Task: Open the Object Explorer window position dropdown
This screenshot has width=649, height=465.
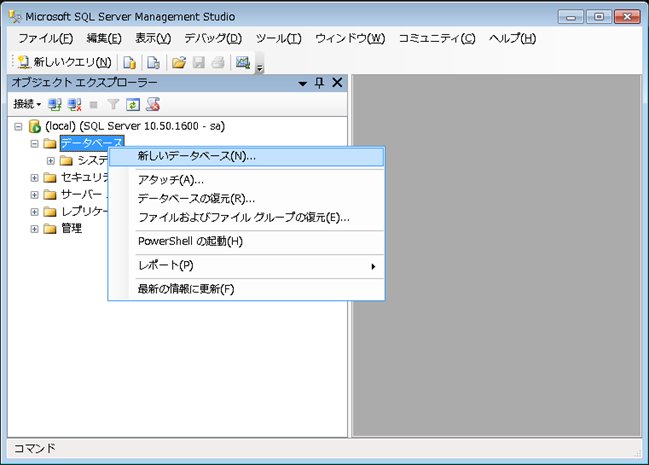Action: (303, 83)
